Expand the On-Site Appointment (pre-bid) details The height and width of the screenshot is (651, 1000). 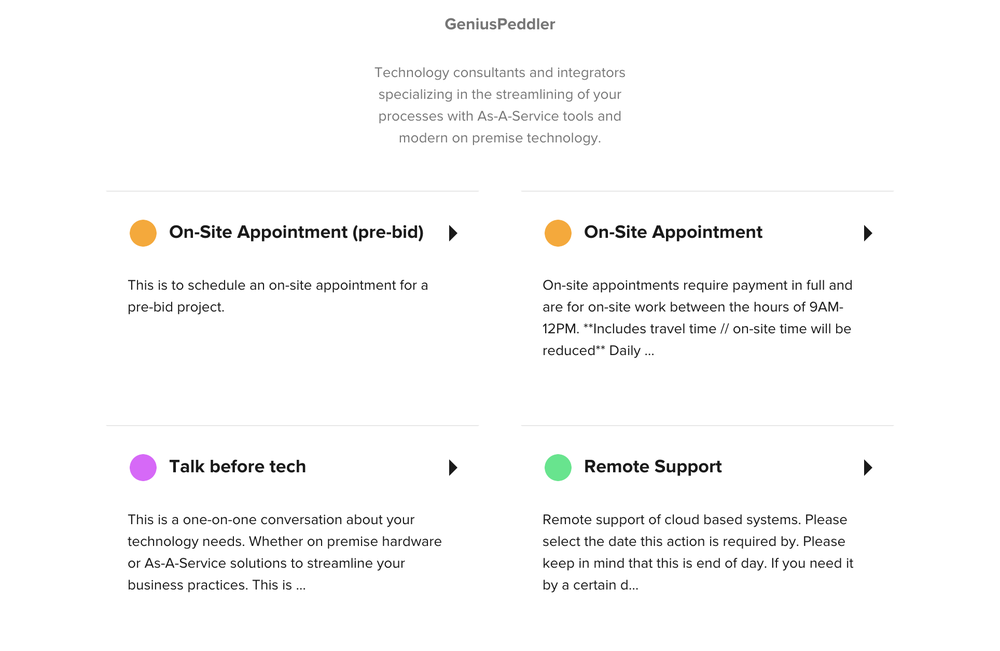coord(452,233)
